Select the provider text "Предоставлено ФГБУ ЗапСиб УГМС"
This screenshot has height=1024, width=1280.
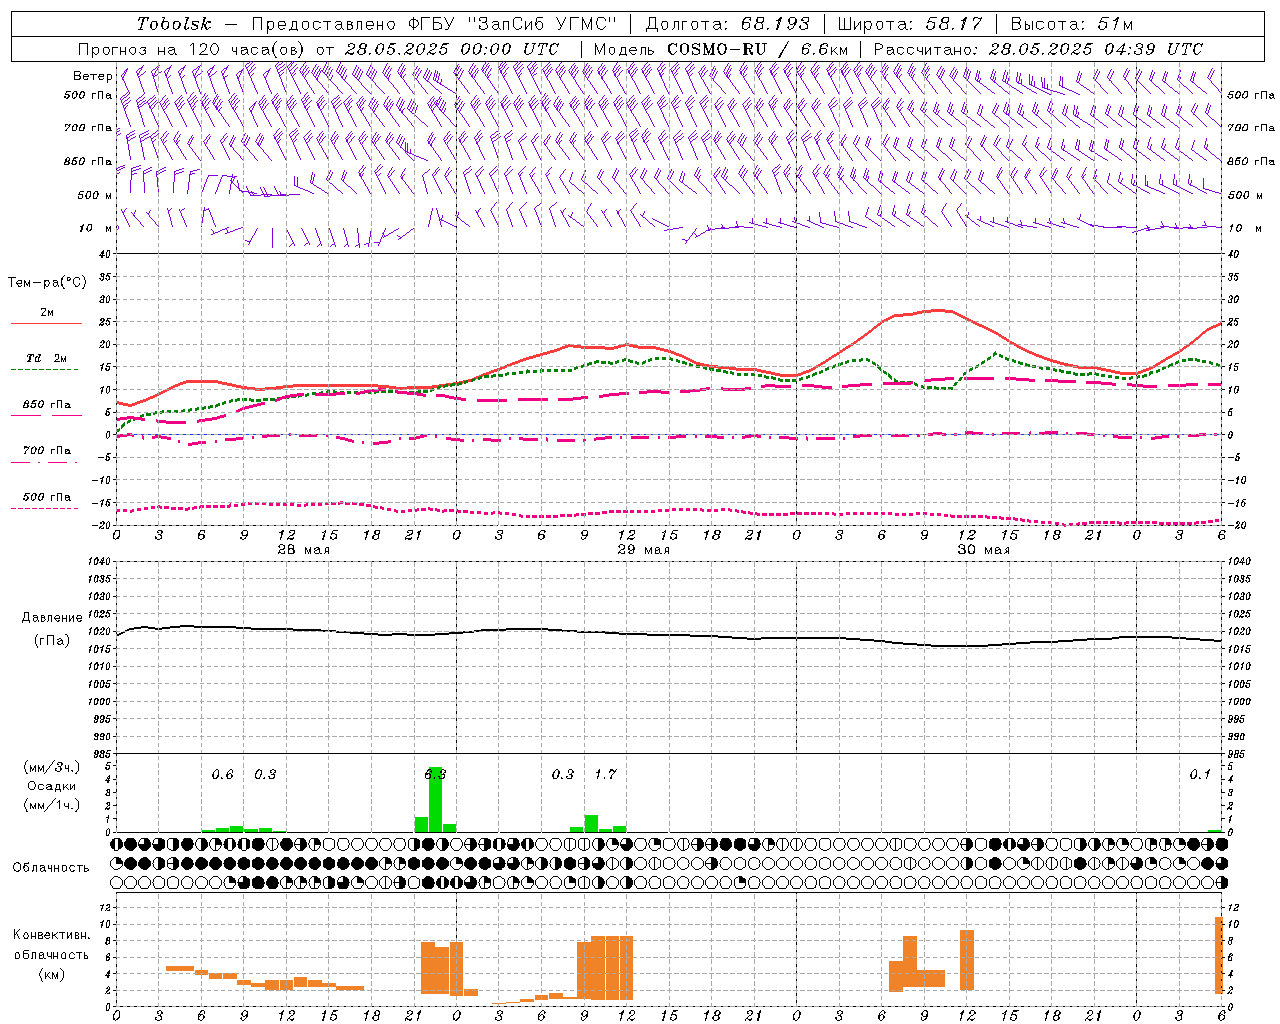click(x=435, y=24)
